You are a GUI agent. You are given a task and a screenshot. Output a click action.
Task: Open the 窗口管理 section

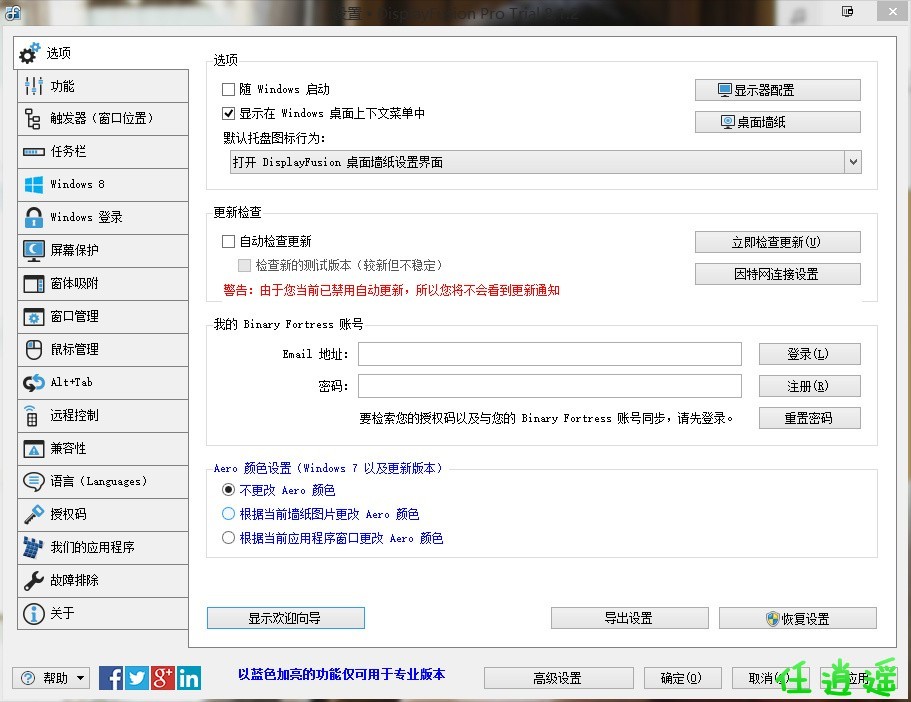(103, 317)
